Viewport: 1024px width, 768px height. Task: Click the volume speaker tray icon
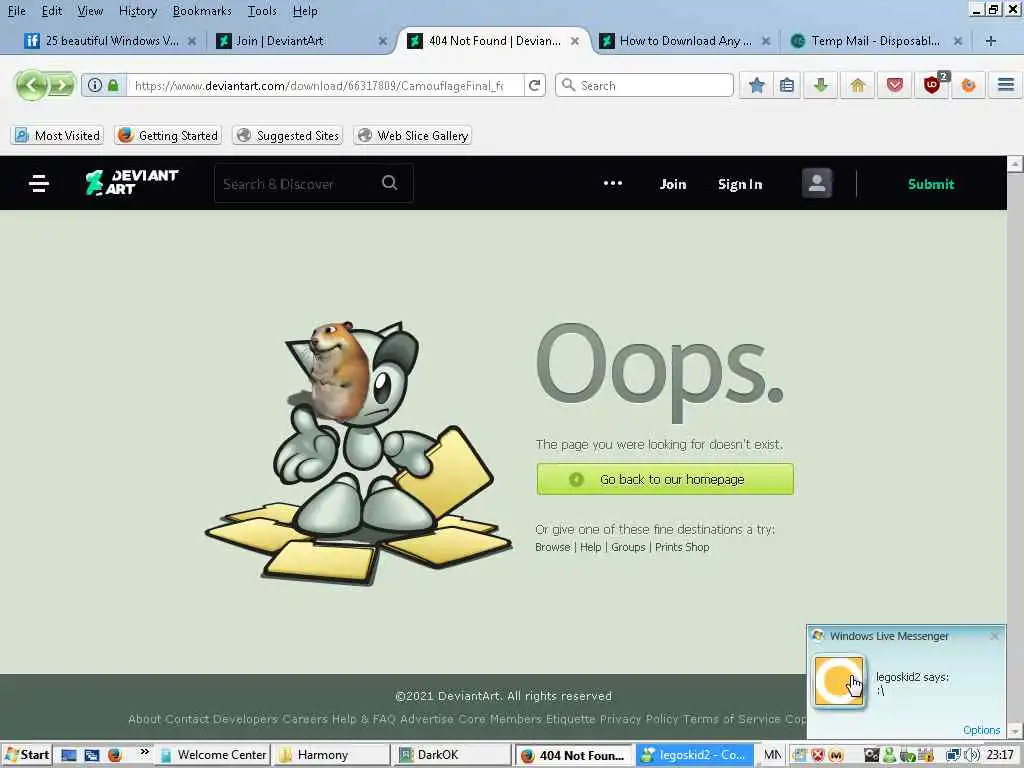coord(972,756)
